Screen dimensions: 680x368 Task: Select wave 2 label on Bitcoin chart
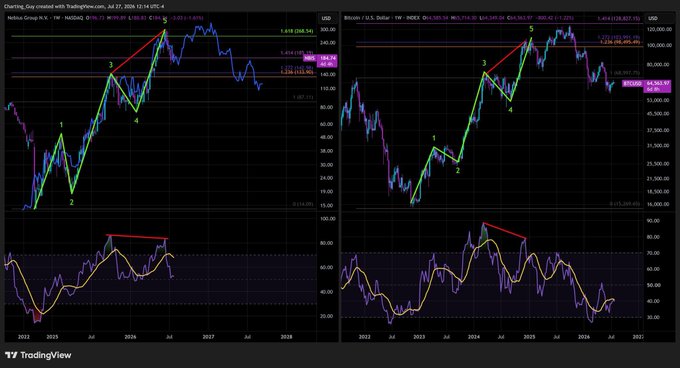point(458,171)
